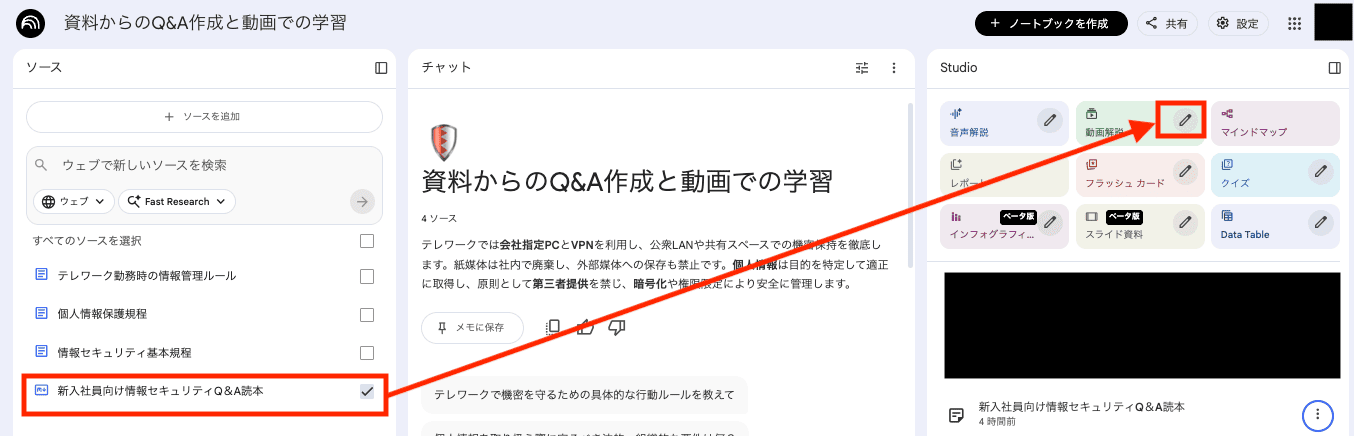The image size is (1354, 436).
Task: Generate a Data Table
Action: 1275,226
